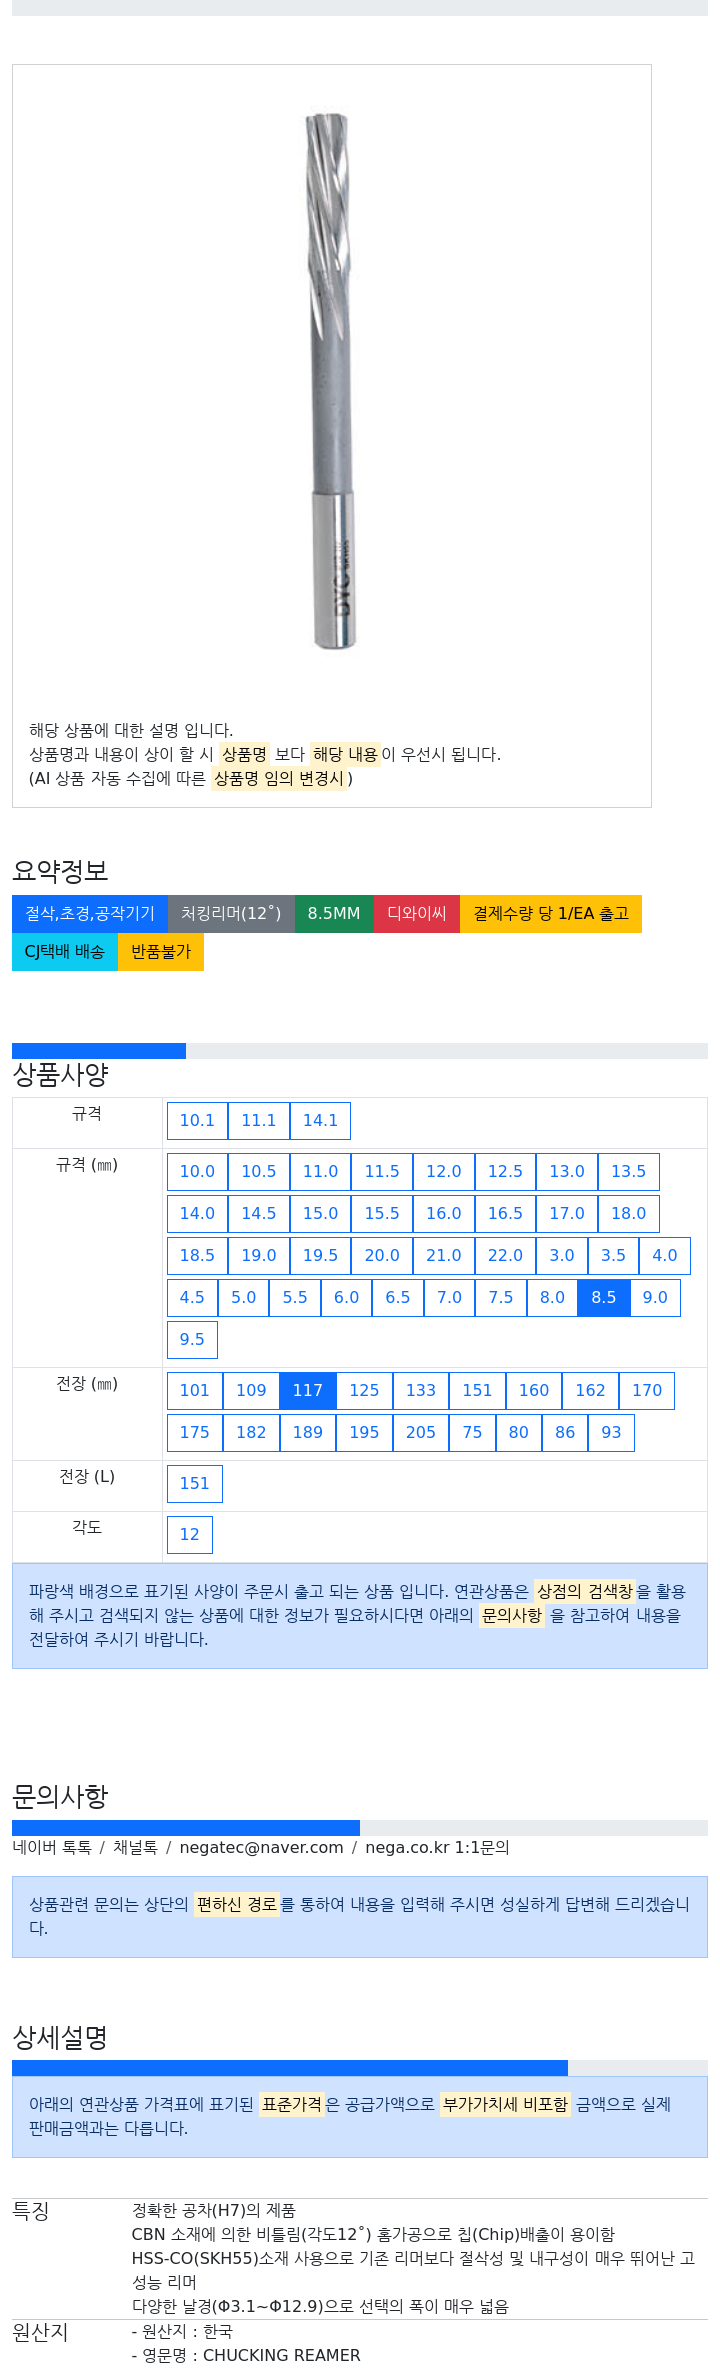Click the 반품불가 yellow tag
Screen dimensions: 720x2368
[x=161, y=952]
